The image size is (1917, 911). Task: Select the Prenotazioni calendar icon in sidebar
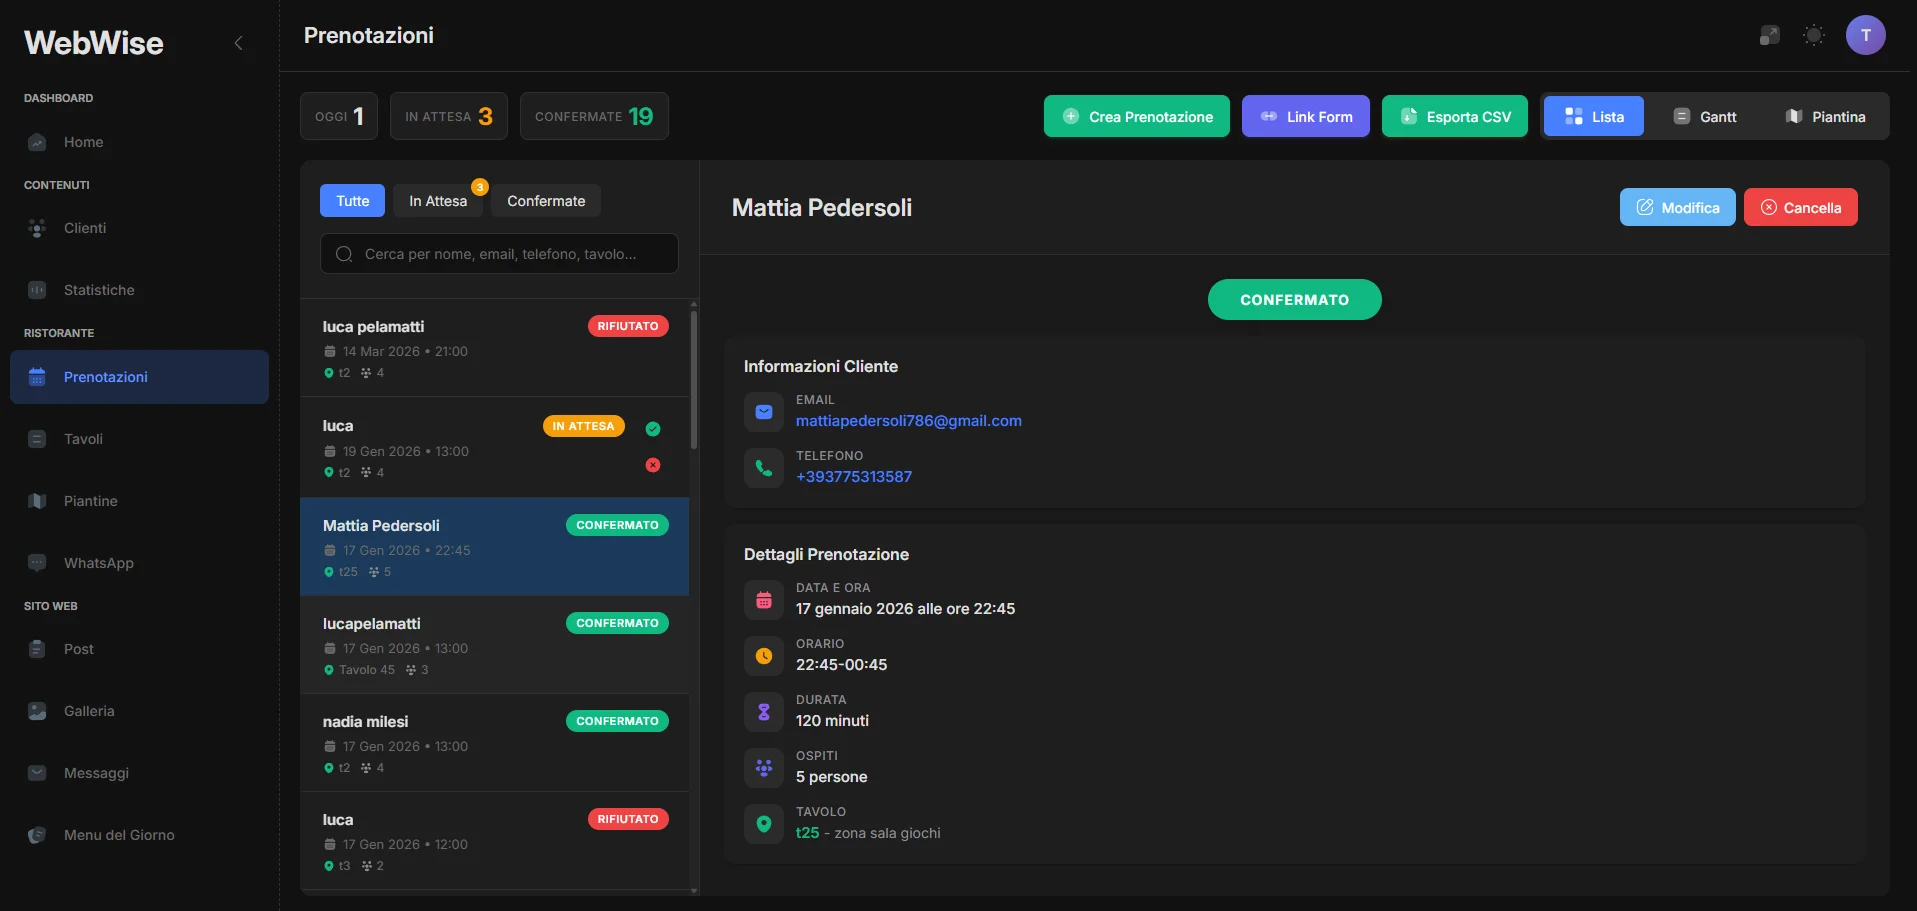coord(37,376)
